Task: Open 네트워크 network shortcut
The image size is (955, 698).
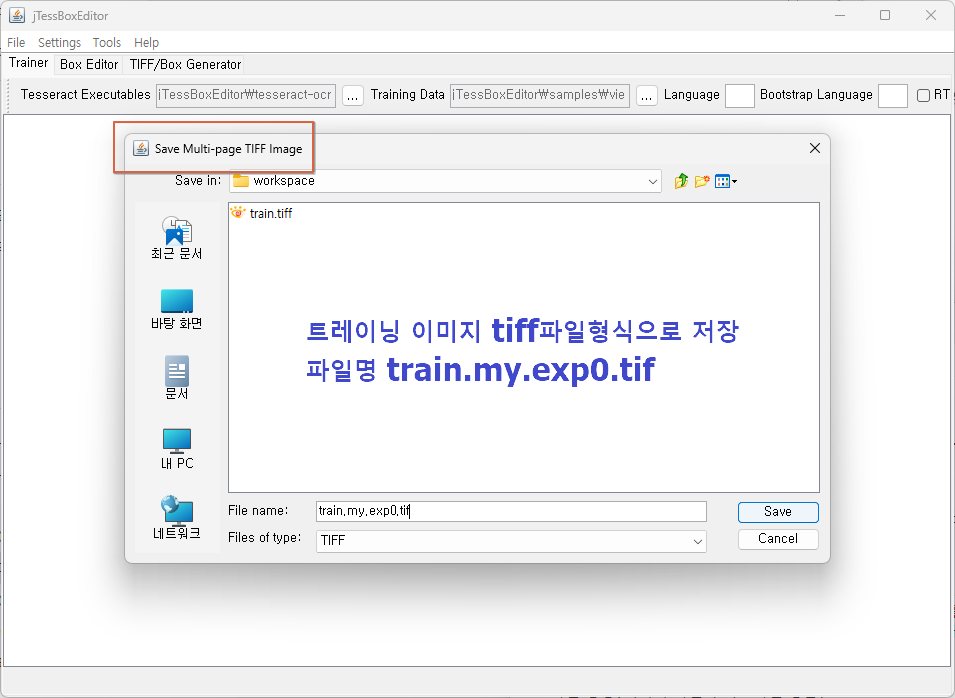Action: point(177,518)
